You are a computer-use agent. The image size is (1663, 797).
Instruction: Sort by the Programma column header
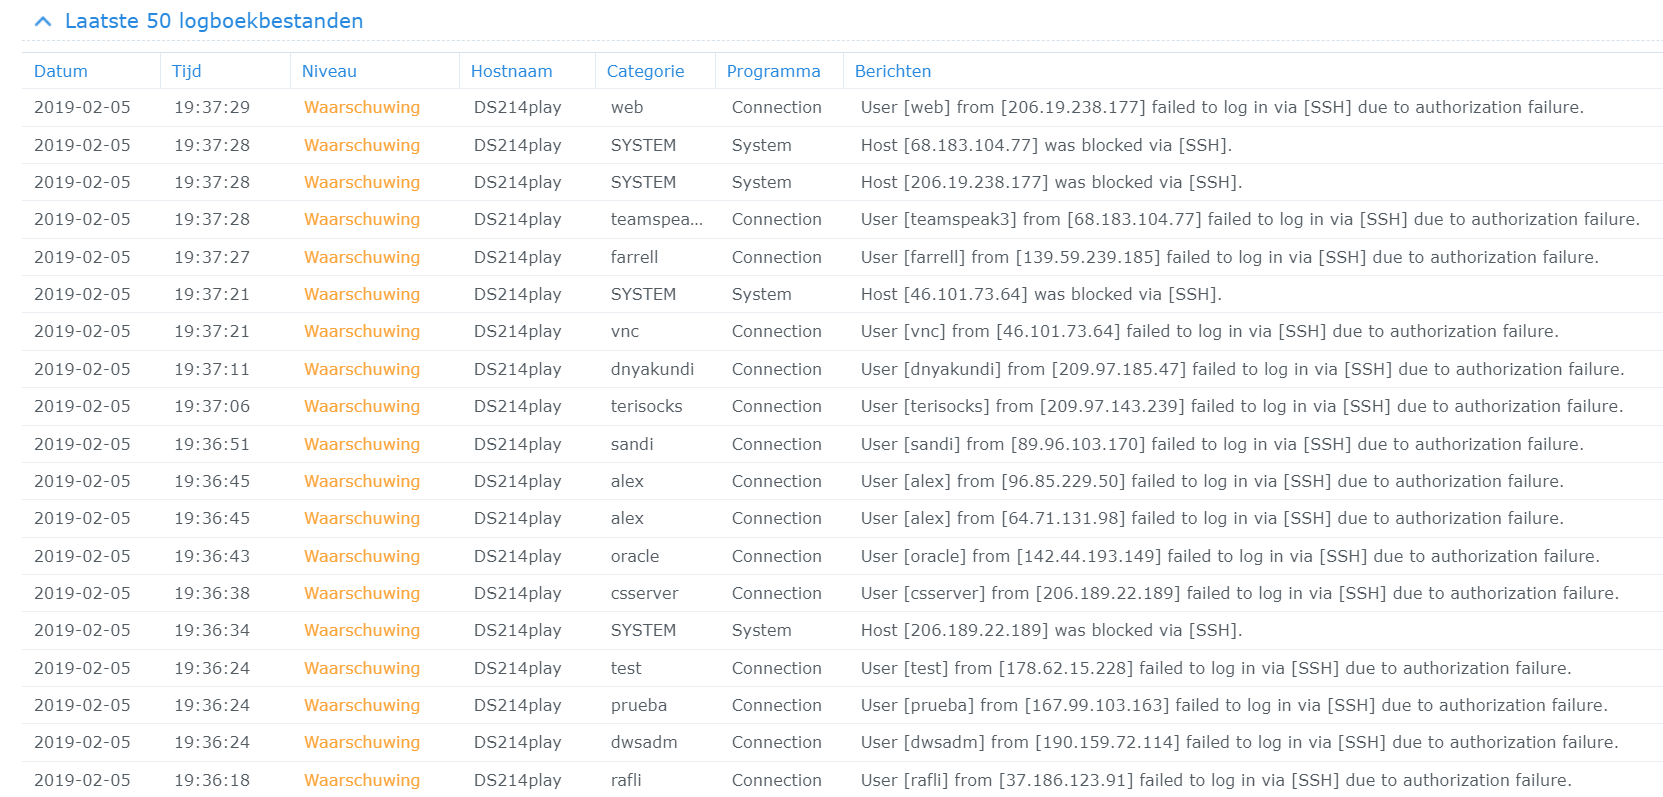click(773, 71)
